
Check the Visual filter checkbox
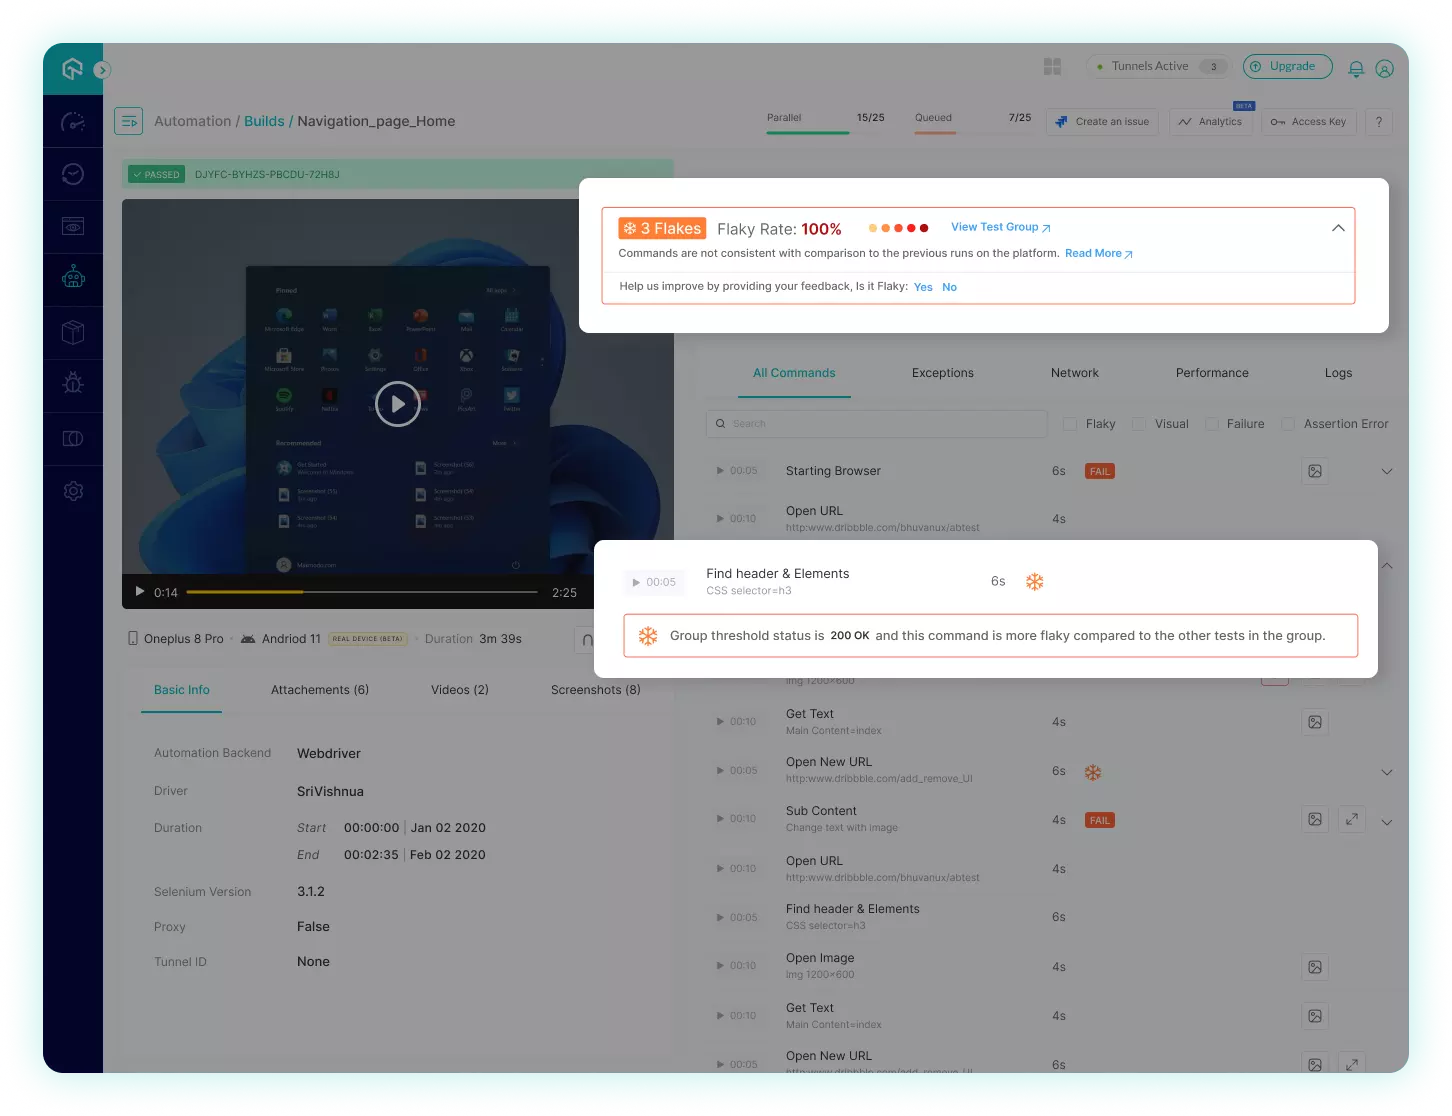tap(1139, 424)
